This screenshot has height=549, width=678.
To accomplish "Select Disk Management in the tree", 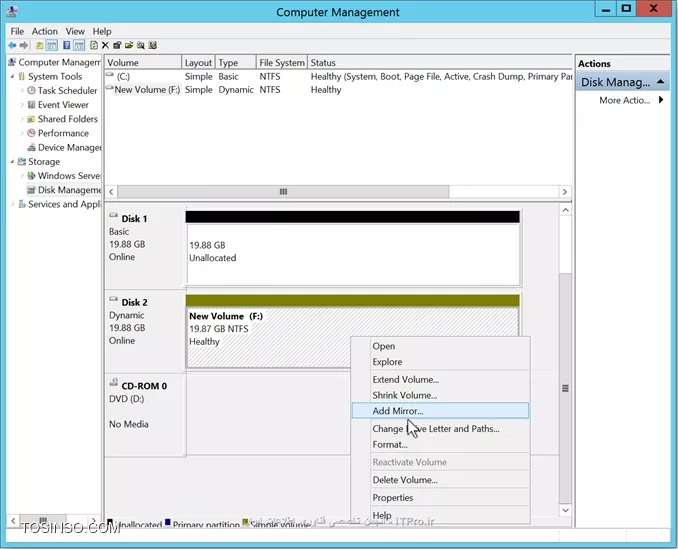I will [x=69, y=190].
